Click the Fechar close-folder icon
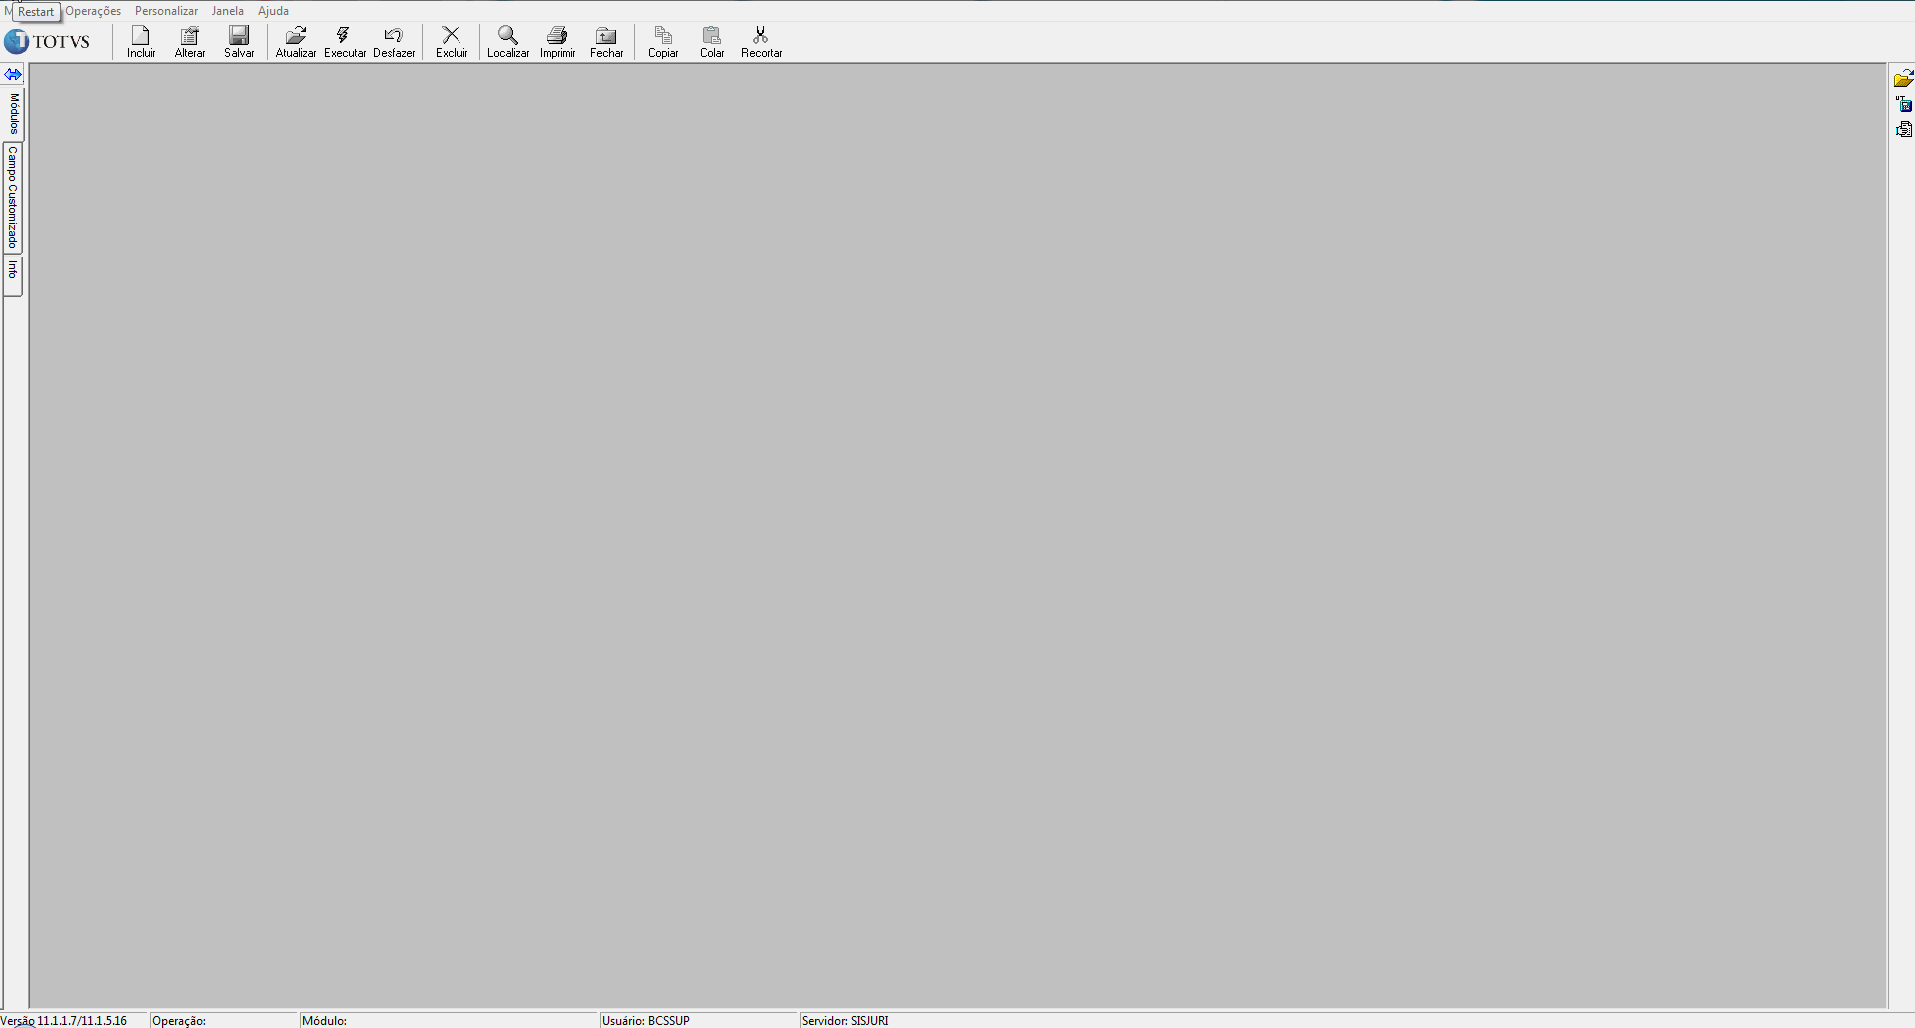 [606, 42]
